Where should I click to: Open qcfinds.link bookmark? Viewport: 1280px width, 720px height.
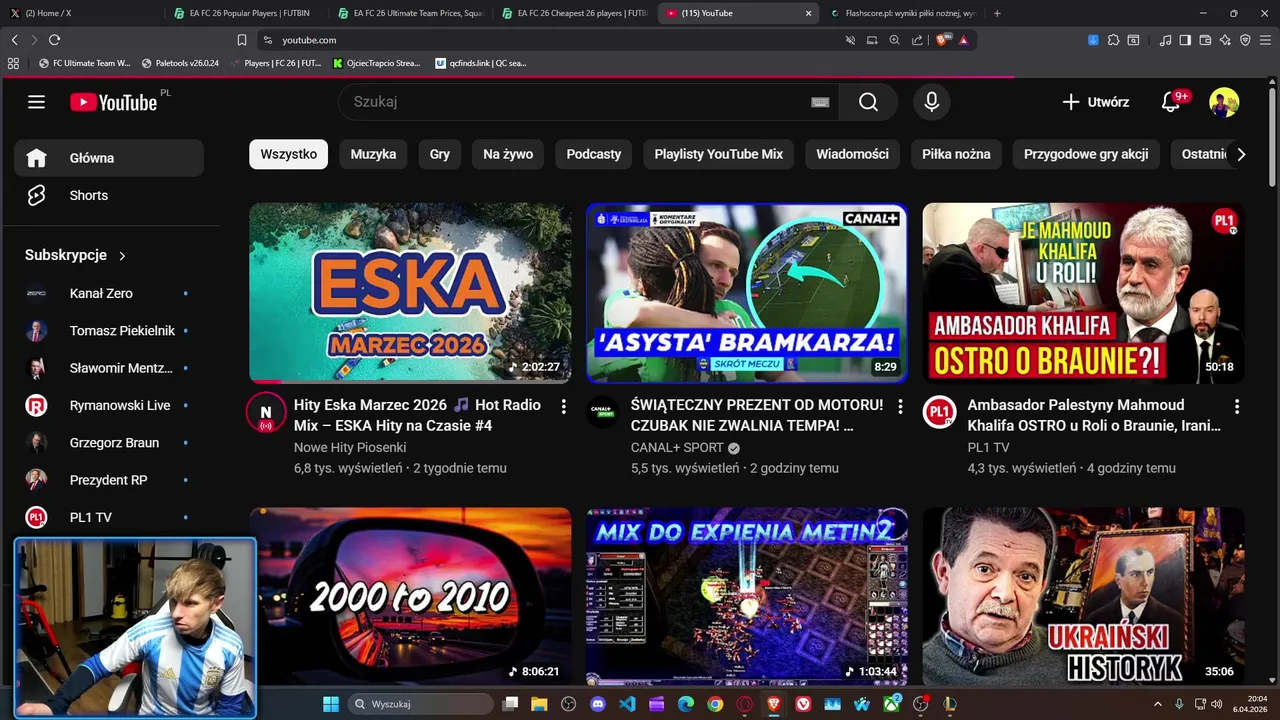480,63
